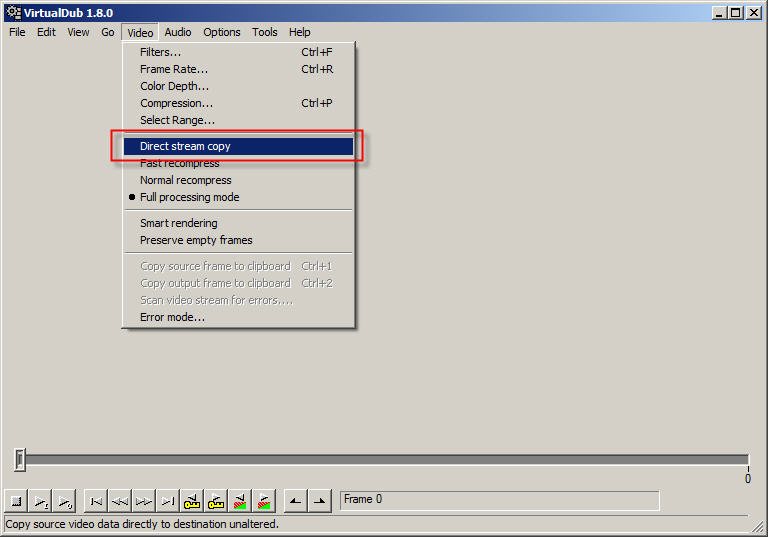Viewport: 768px width, 537px height.
Task: Click the Stop playback button
Action: tap(16, 501)
